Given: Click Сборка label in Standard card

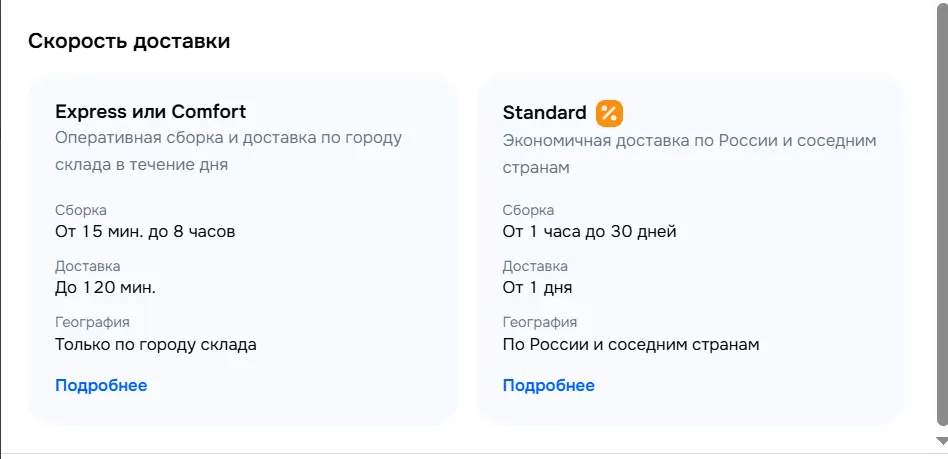Looking at the screenshot, I should click(528, 210).
